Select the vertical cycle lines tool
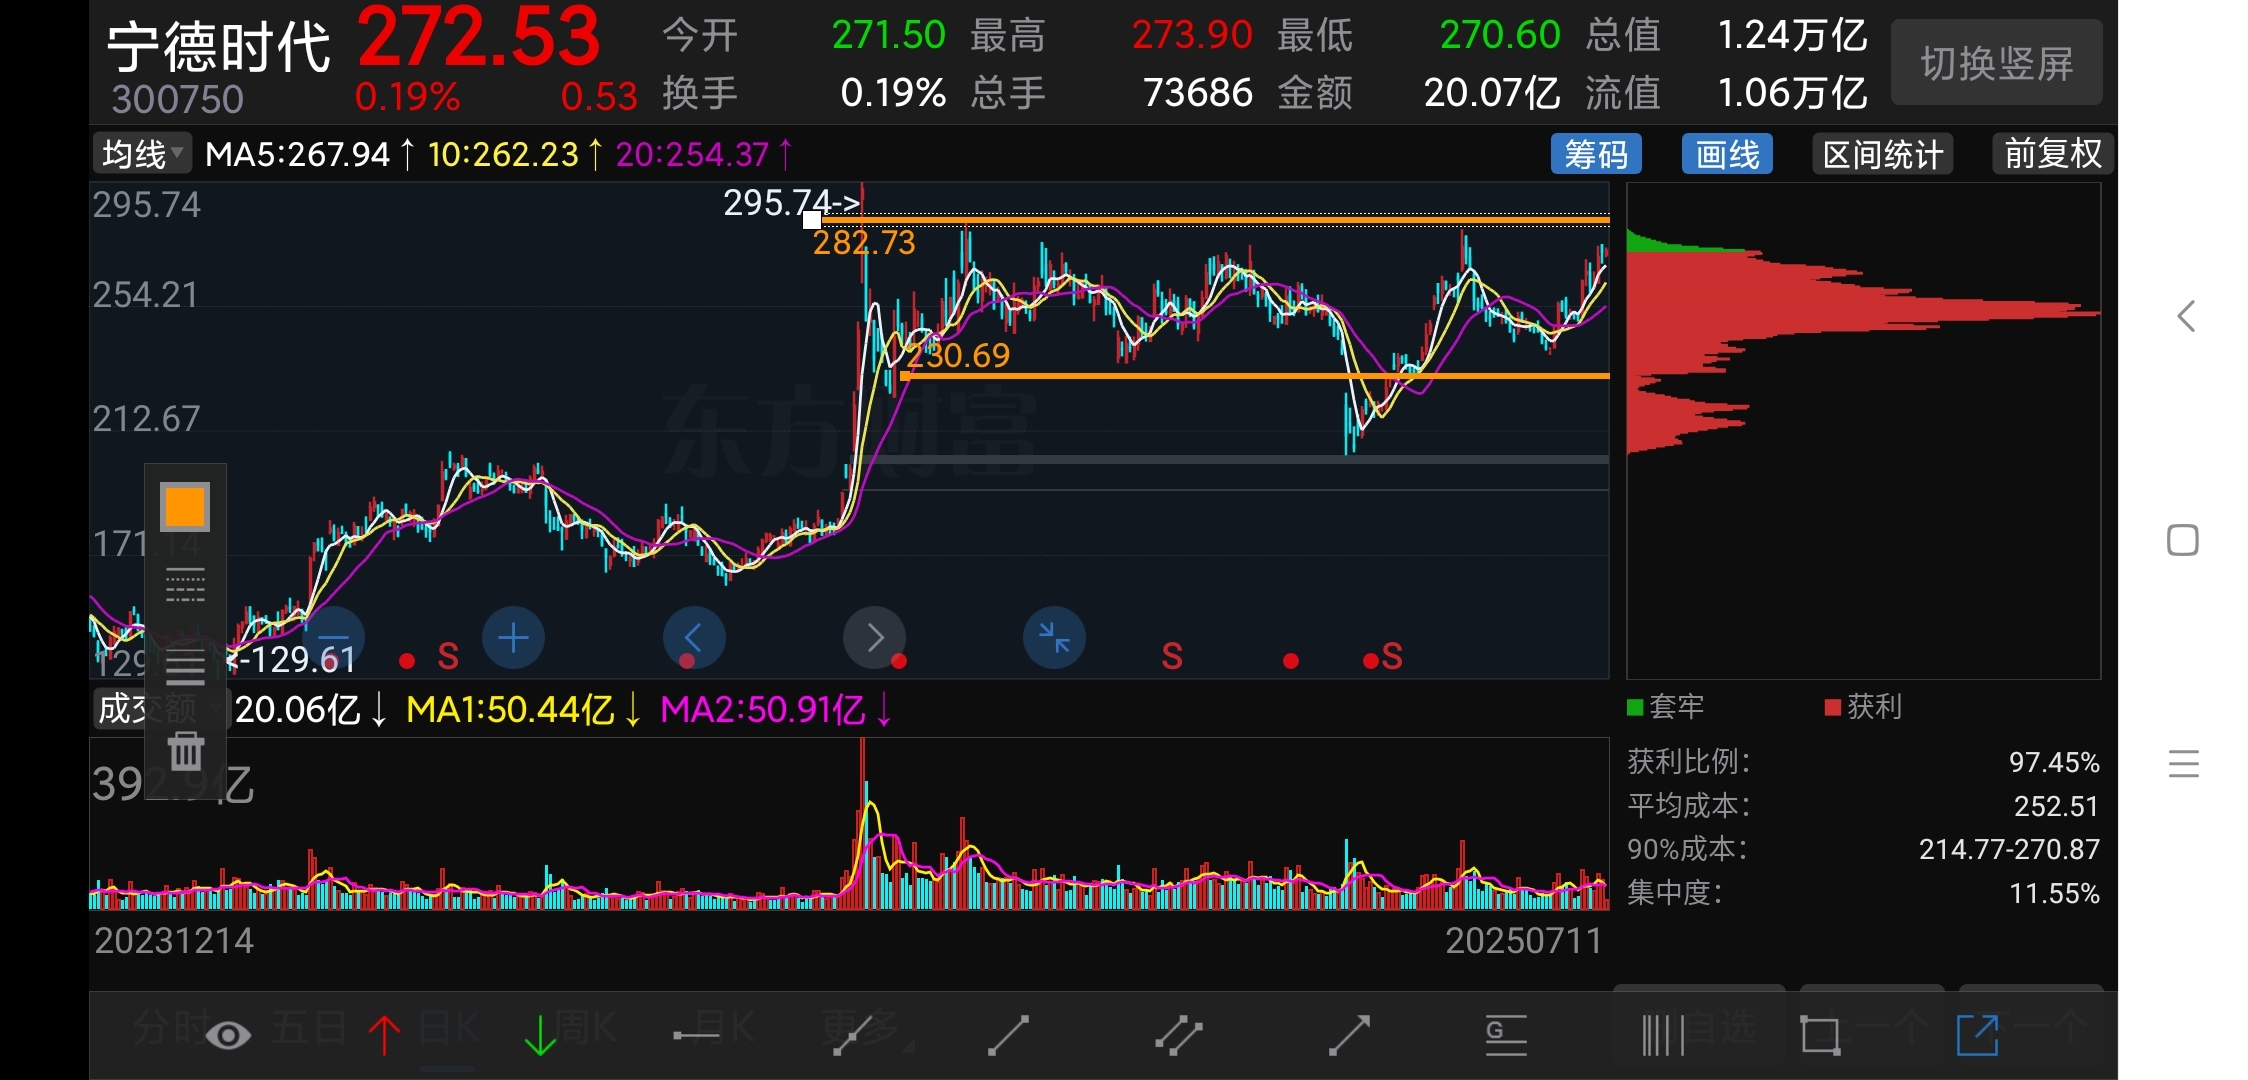This screenshot has width=2248, height=1080. pyautogui.click(x=1664, y=1036)
